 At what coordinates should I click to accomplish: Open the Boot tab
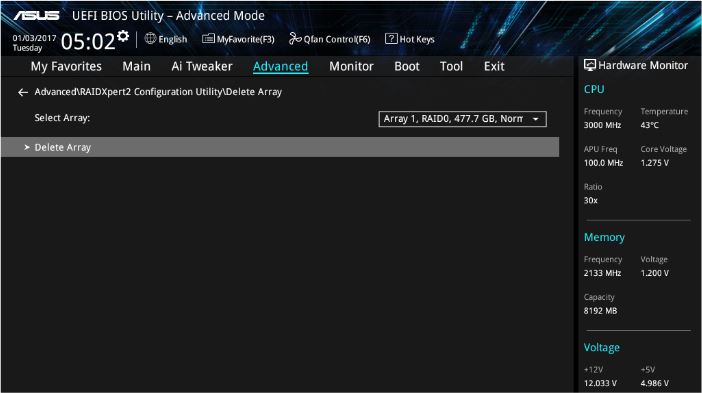[407, 66]
